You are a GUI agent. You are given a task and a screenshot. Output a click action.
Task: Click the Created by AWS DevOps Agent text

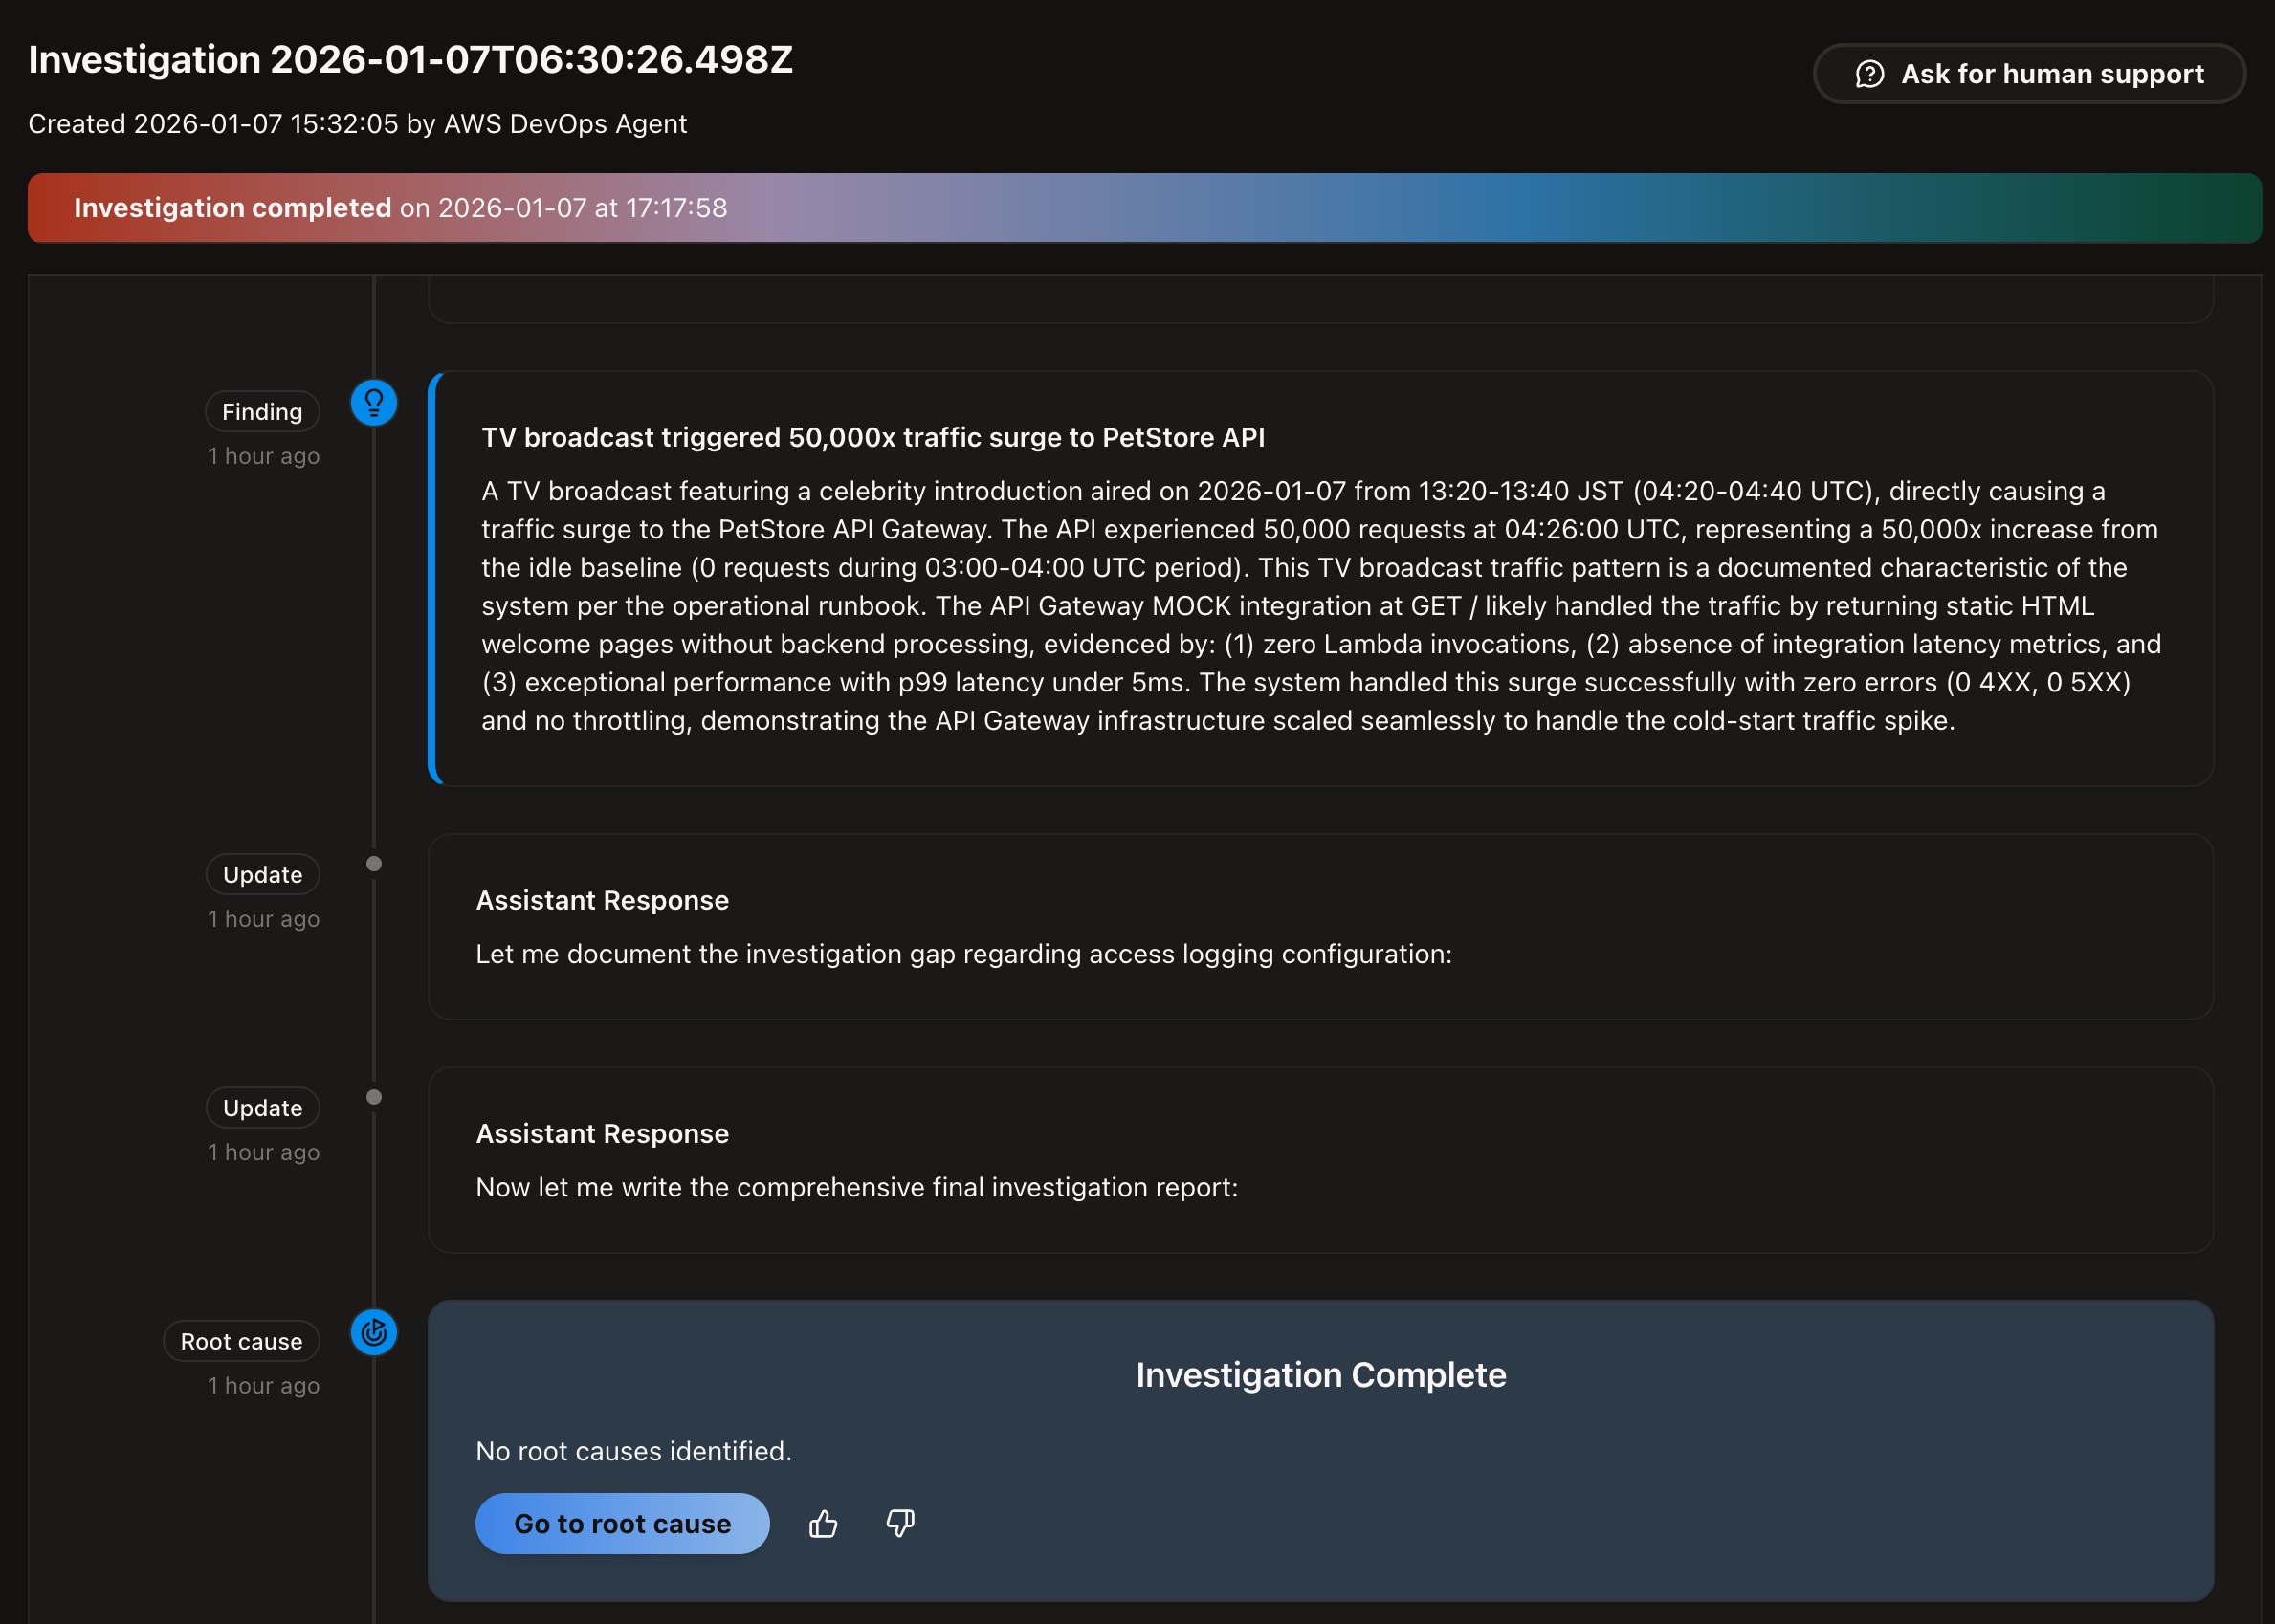(x=358, y=123)
